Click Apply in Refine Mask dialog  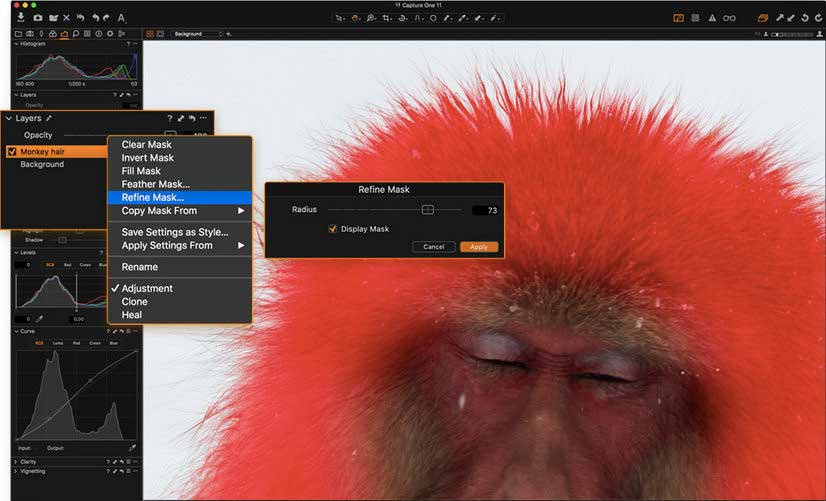(x=479, y=247)
